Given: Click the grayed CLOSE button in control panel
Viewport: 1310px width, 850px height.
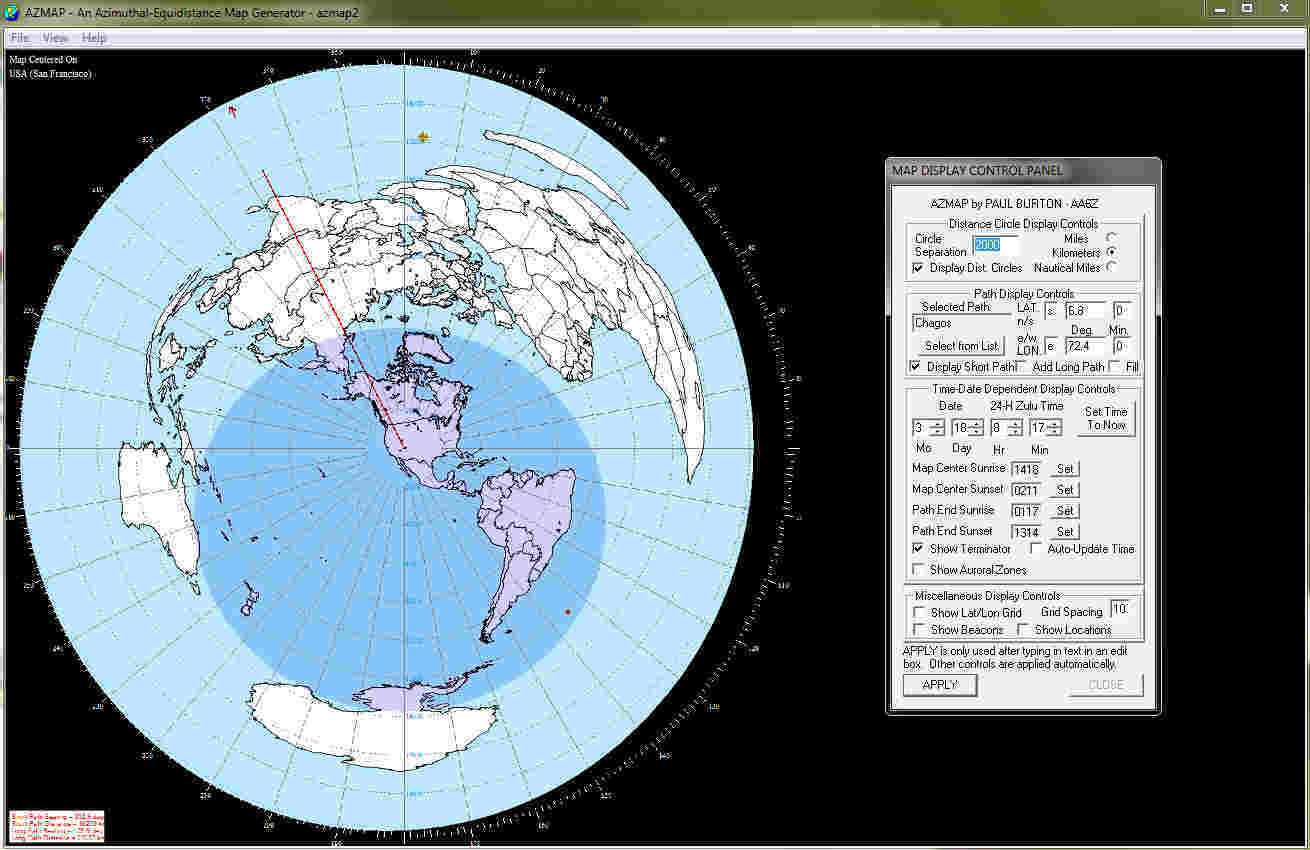Looking at the screenshot, I should tap(1106, 685).
